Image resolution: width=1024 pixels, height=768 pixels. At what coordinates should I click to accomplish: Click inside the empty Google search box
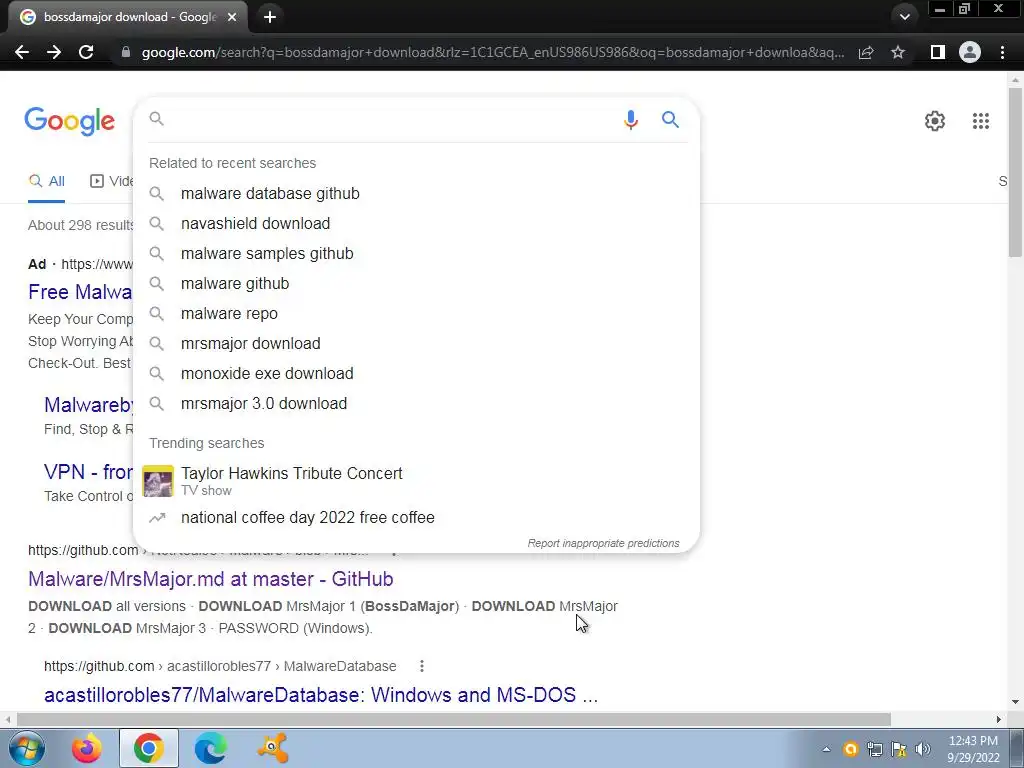[391, 119]
